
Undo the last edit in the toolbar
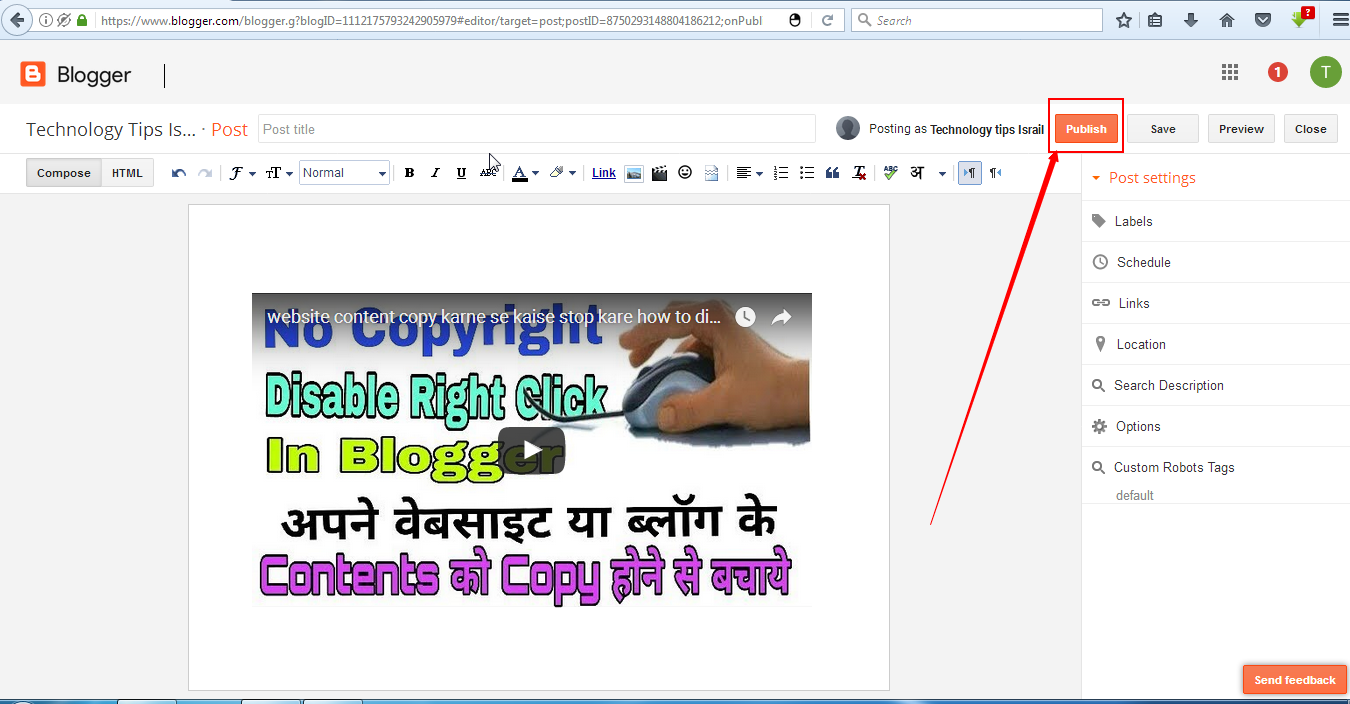click(x=179, y=173)
